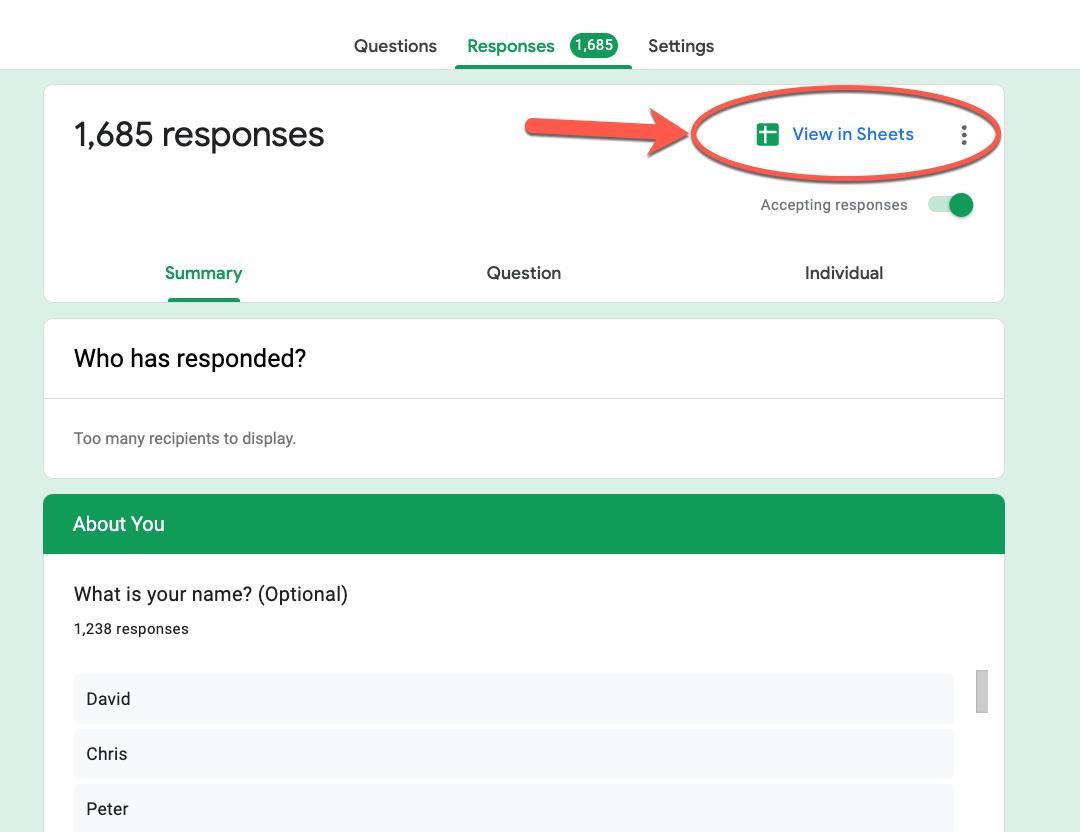This screenshot has width=1080, height=832.
Task: Switch to the Questions tab
Action: coord(395,46)
